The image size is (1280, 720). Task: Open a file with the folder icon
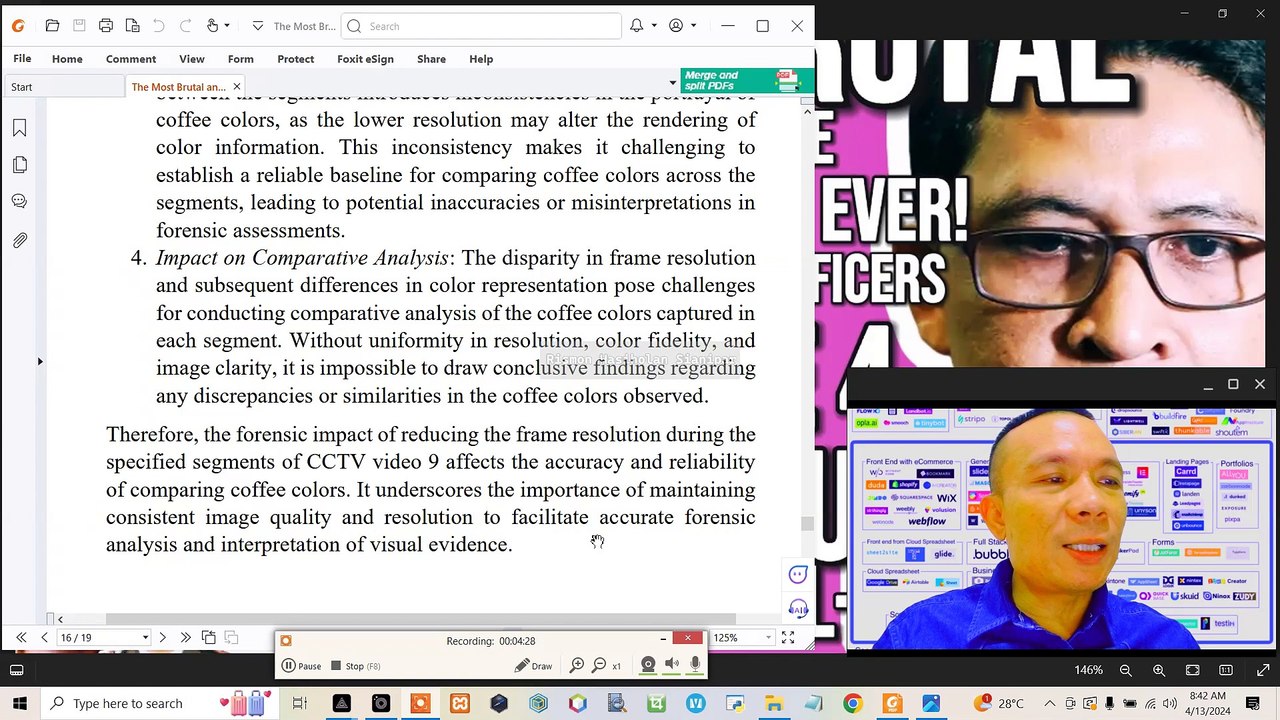[x=52, y=26]
